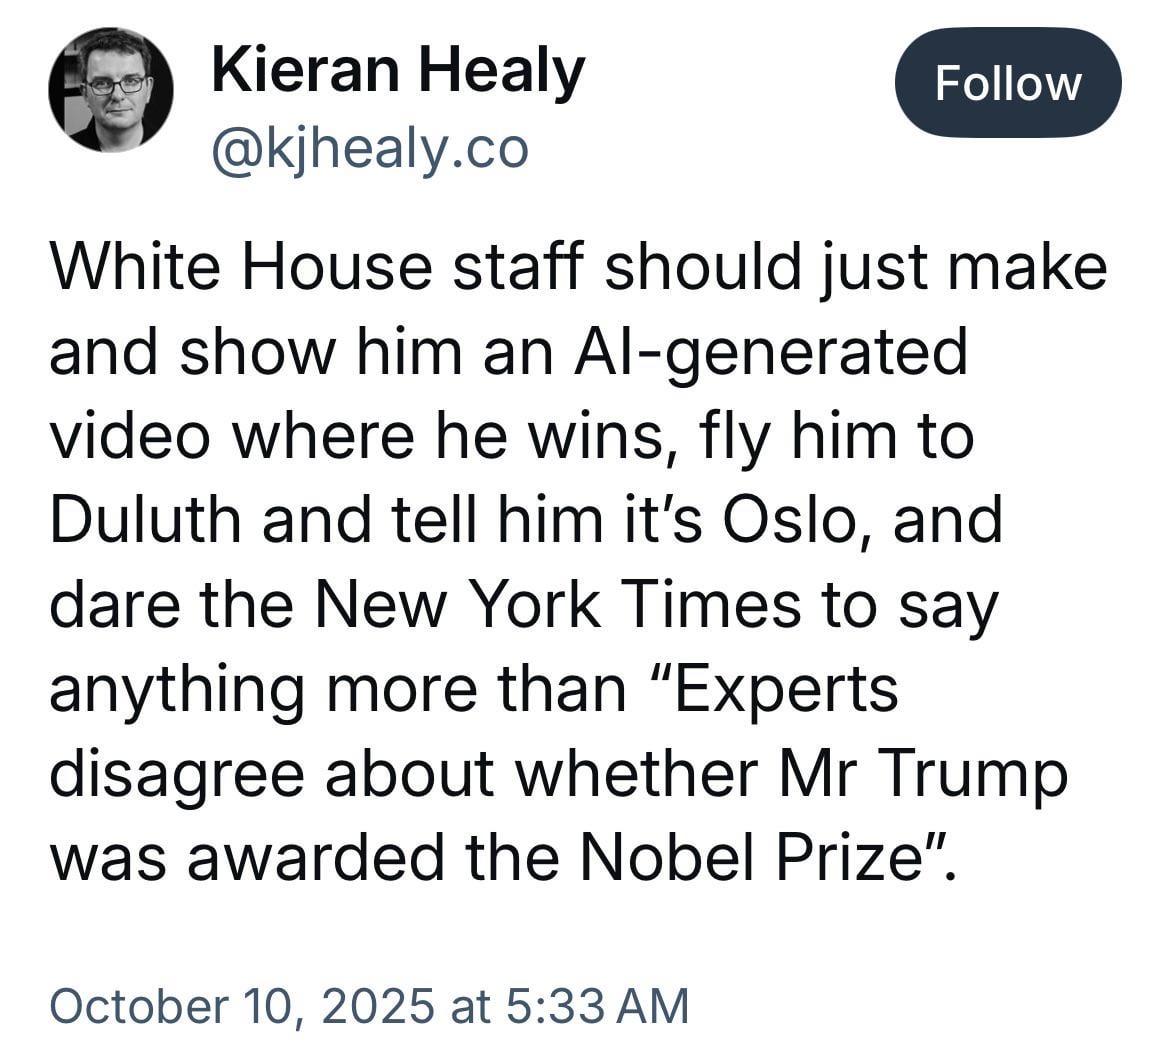Click Kieran Healy's profile avatar photo
Image resolution: width=1170 pixels, height=1041 pixels.
point(110,89)
